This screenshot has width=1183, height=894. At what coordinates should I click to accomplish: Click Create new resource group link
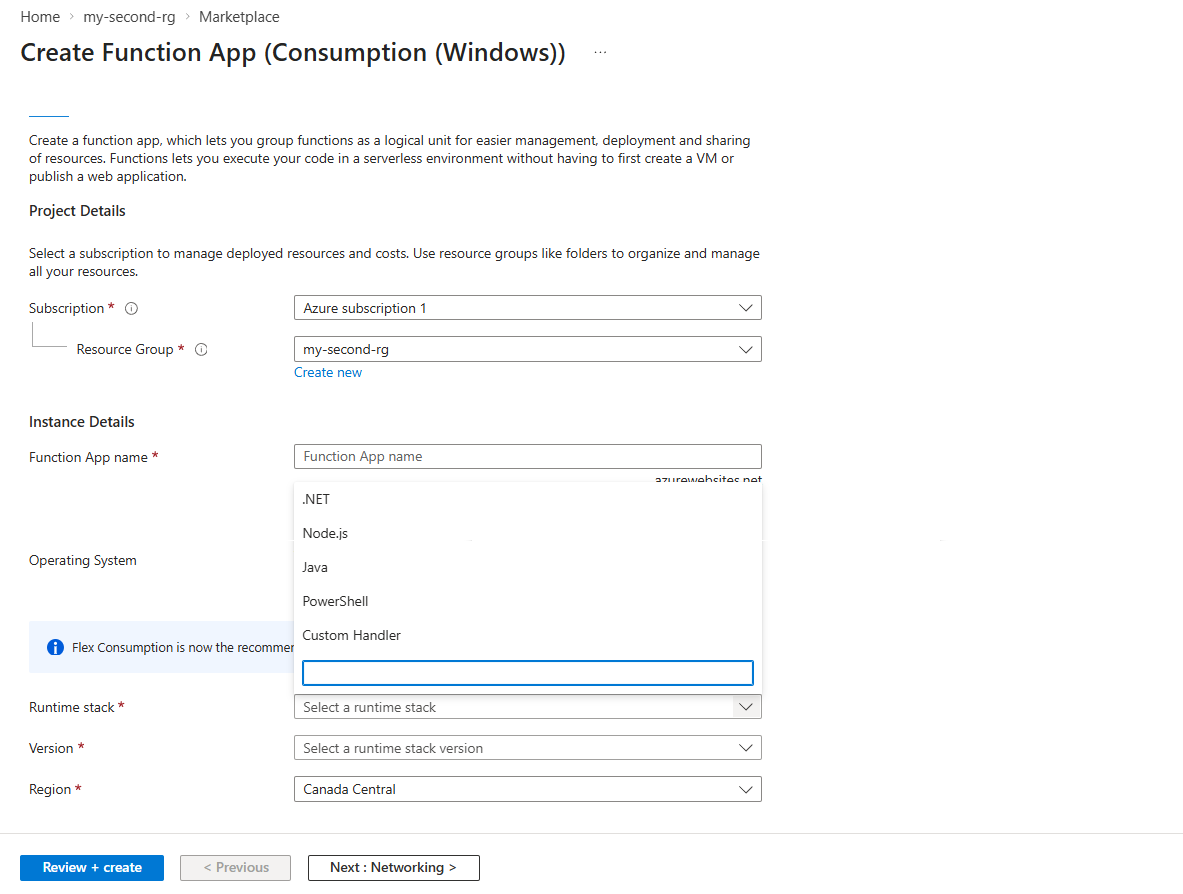328,373
